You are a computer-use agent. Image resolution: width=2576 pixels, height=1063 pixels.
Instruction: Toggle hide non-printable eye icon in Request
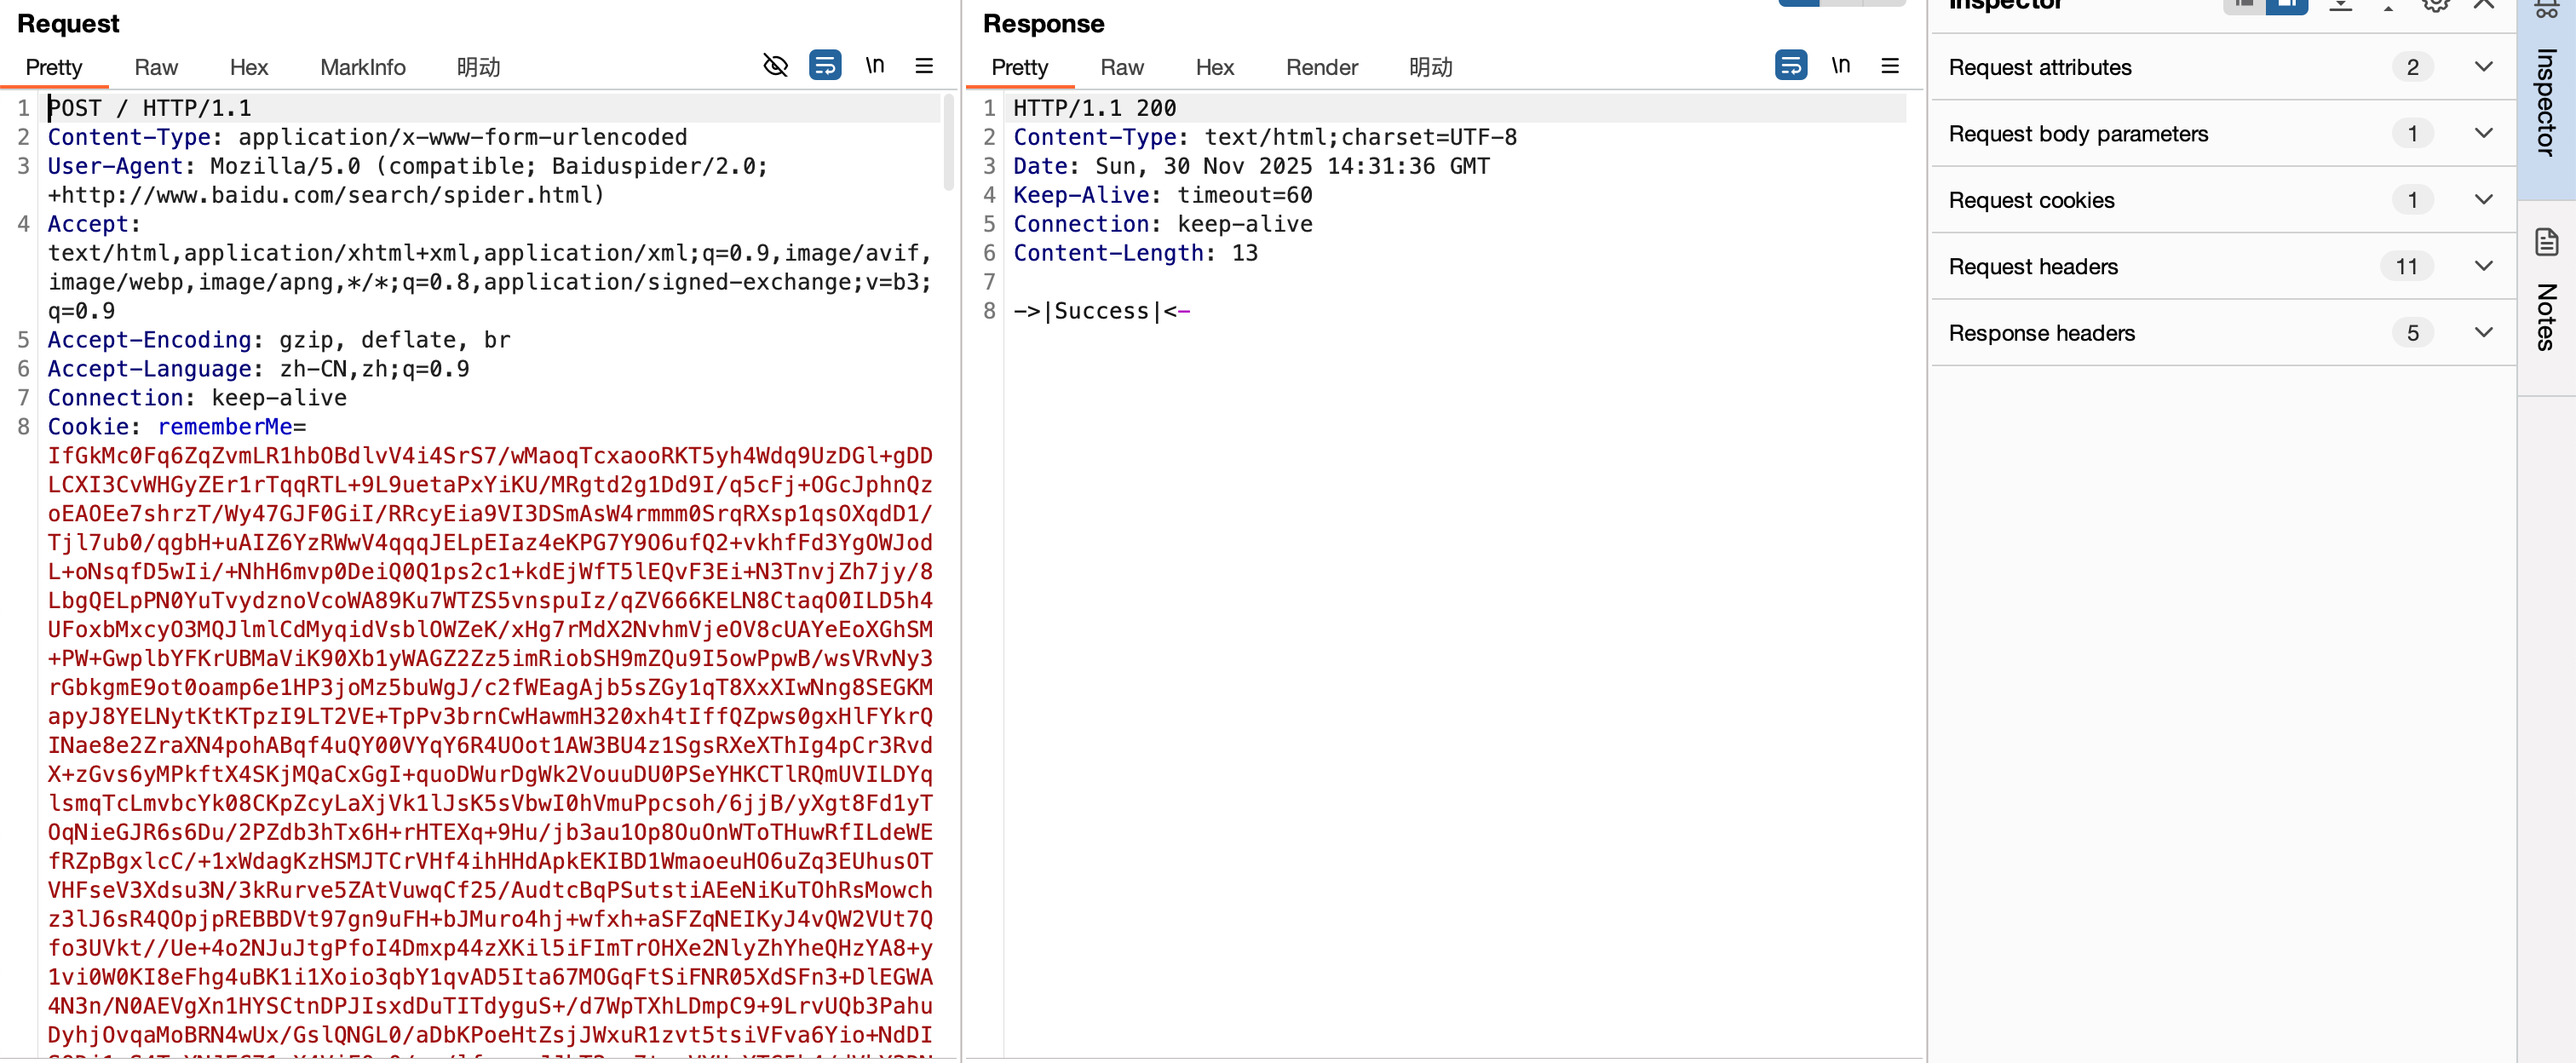(x=775, y=66)
